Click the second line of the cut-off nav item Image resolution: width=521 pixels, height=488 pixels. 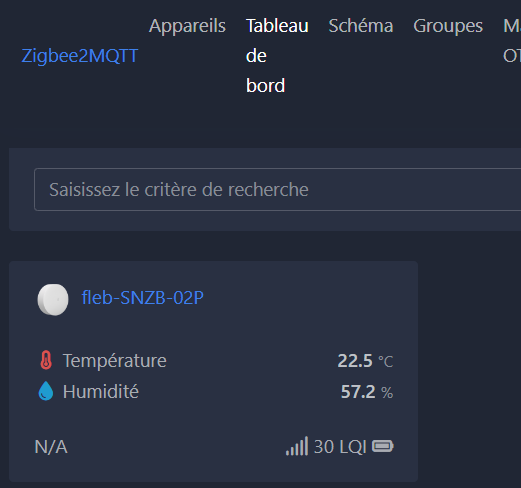click(x=512, y=56)
